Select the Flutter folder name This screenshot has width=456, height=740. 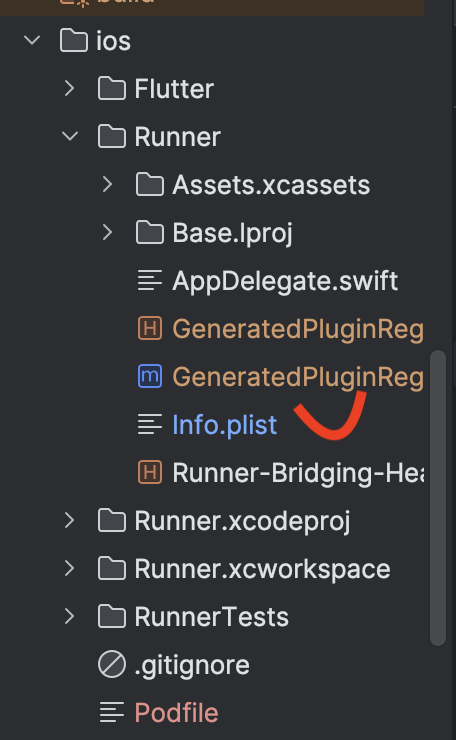174,89
